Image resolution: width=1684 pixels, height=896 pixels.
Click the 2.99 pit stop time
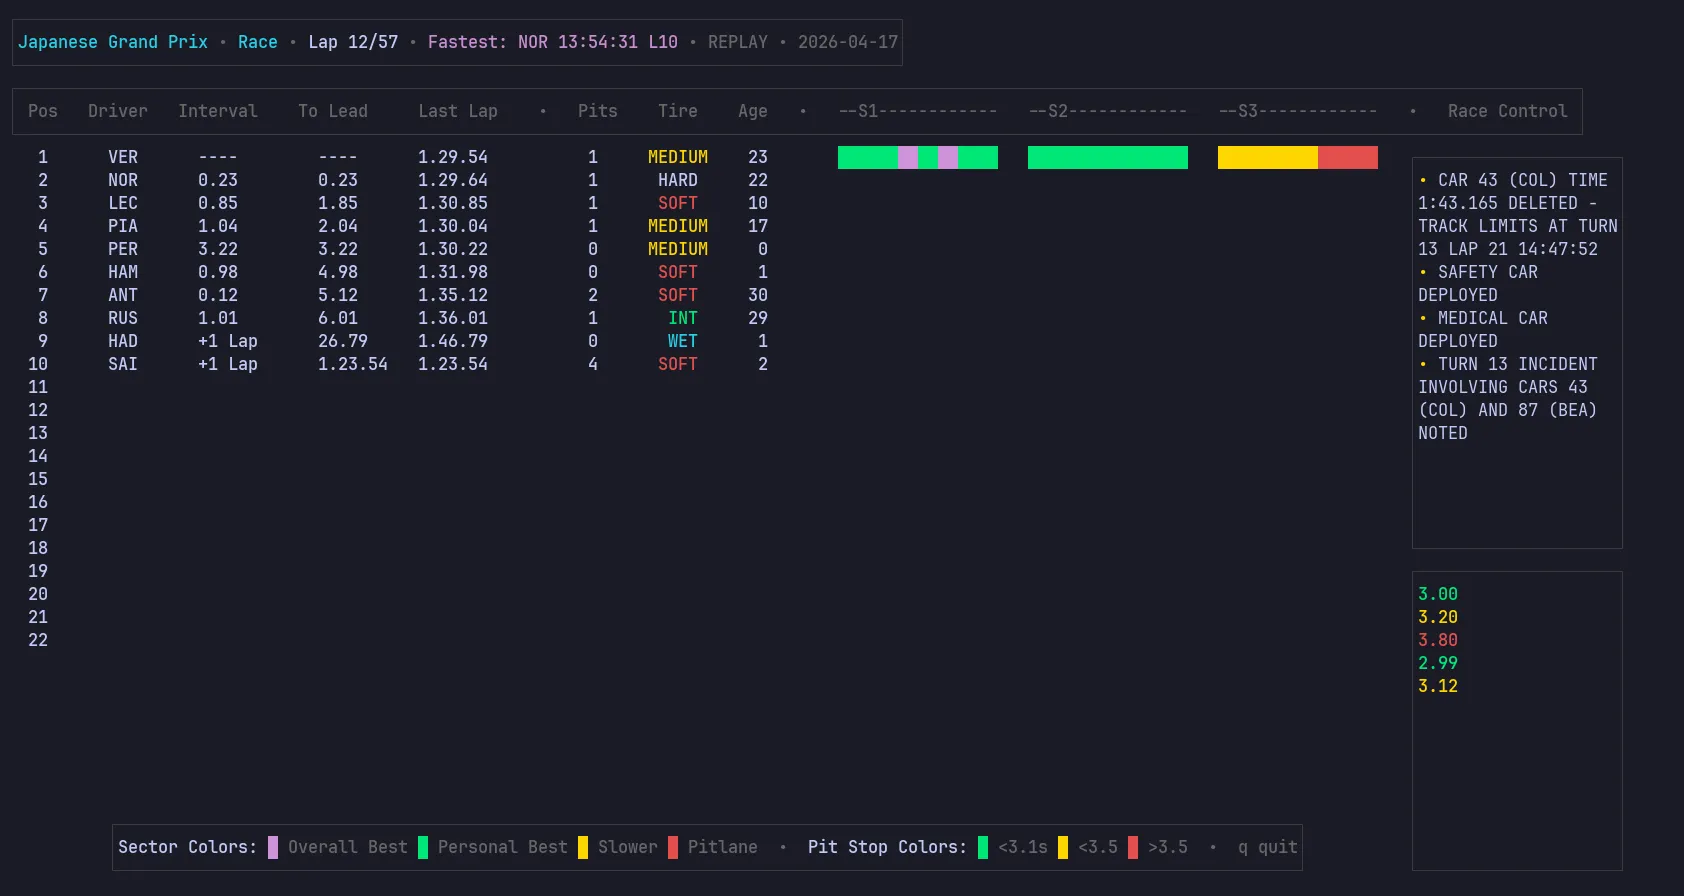(1438, 663)
